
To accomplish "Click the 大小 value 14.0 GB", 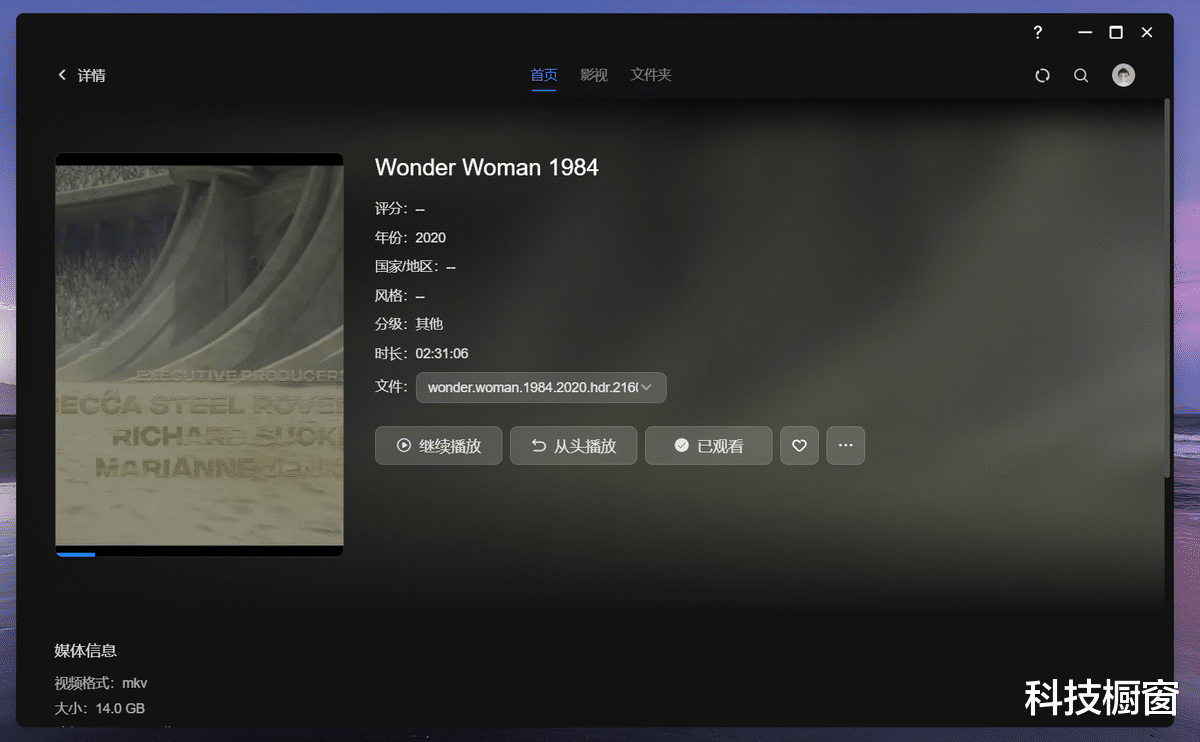I will click(120, 709).
